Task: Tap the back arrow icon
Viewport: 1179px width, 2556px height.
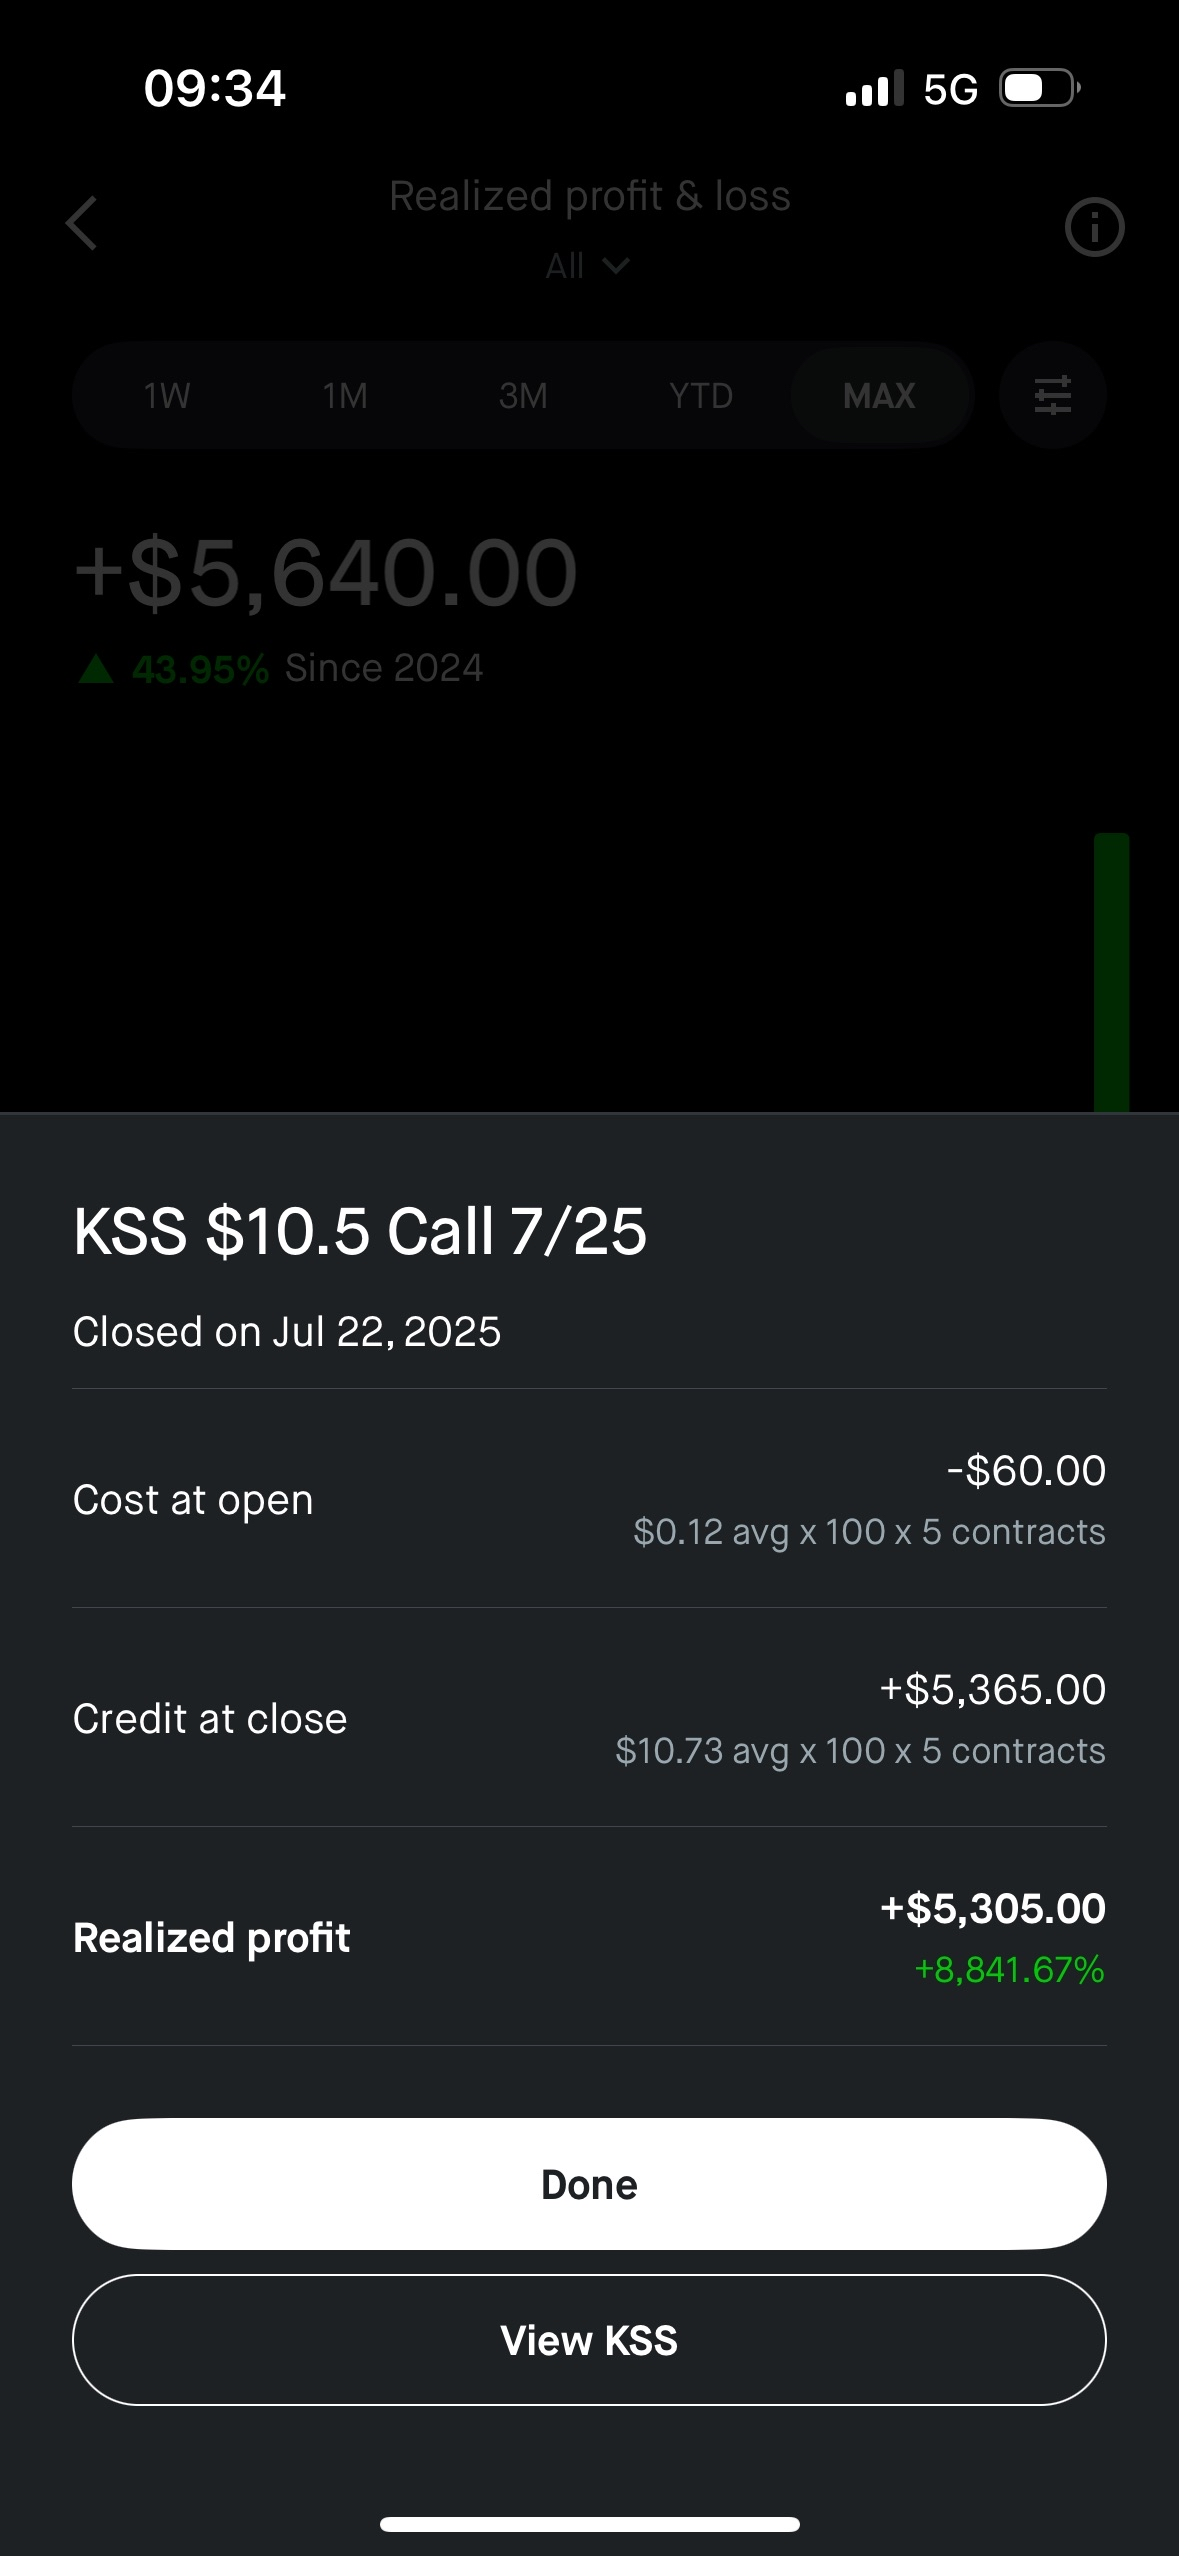Action: click(82, 223)
